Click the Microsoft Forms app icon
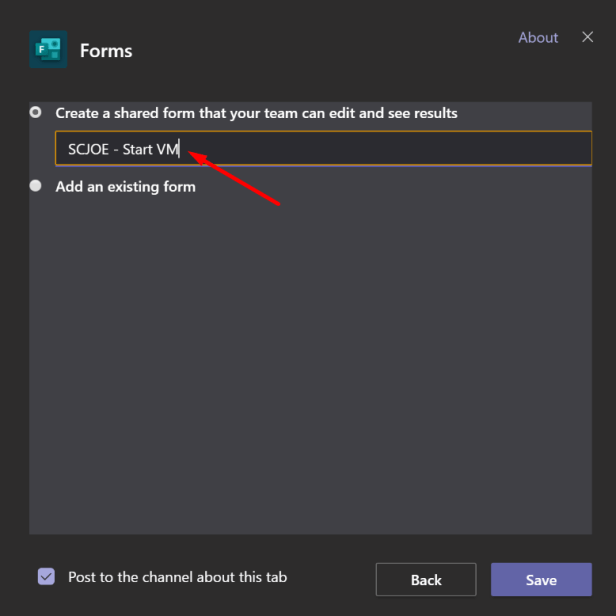616x616 pixels. tap(48, 49)
